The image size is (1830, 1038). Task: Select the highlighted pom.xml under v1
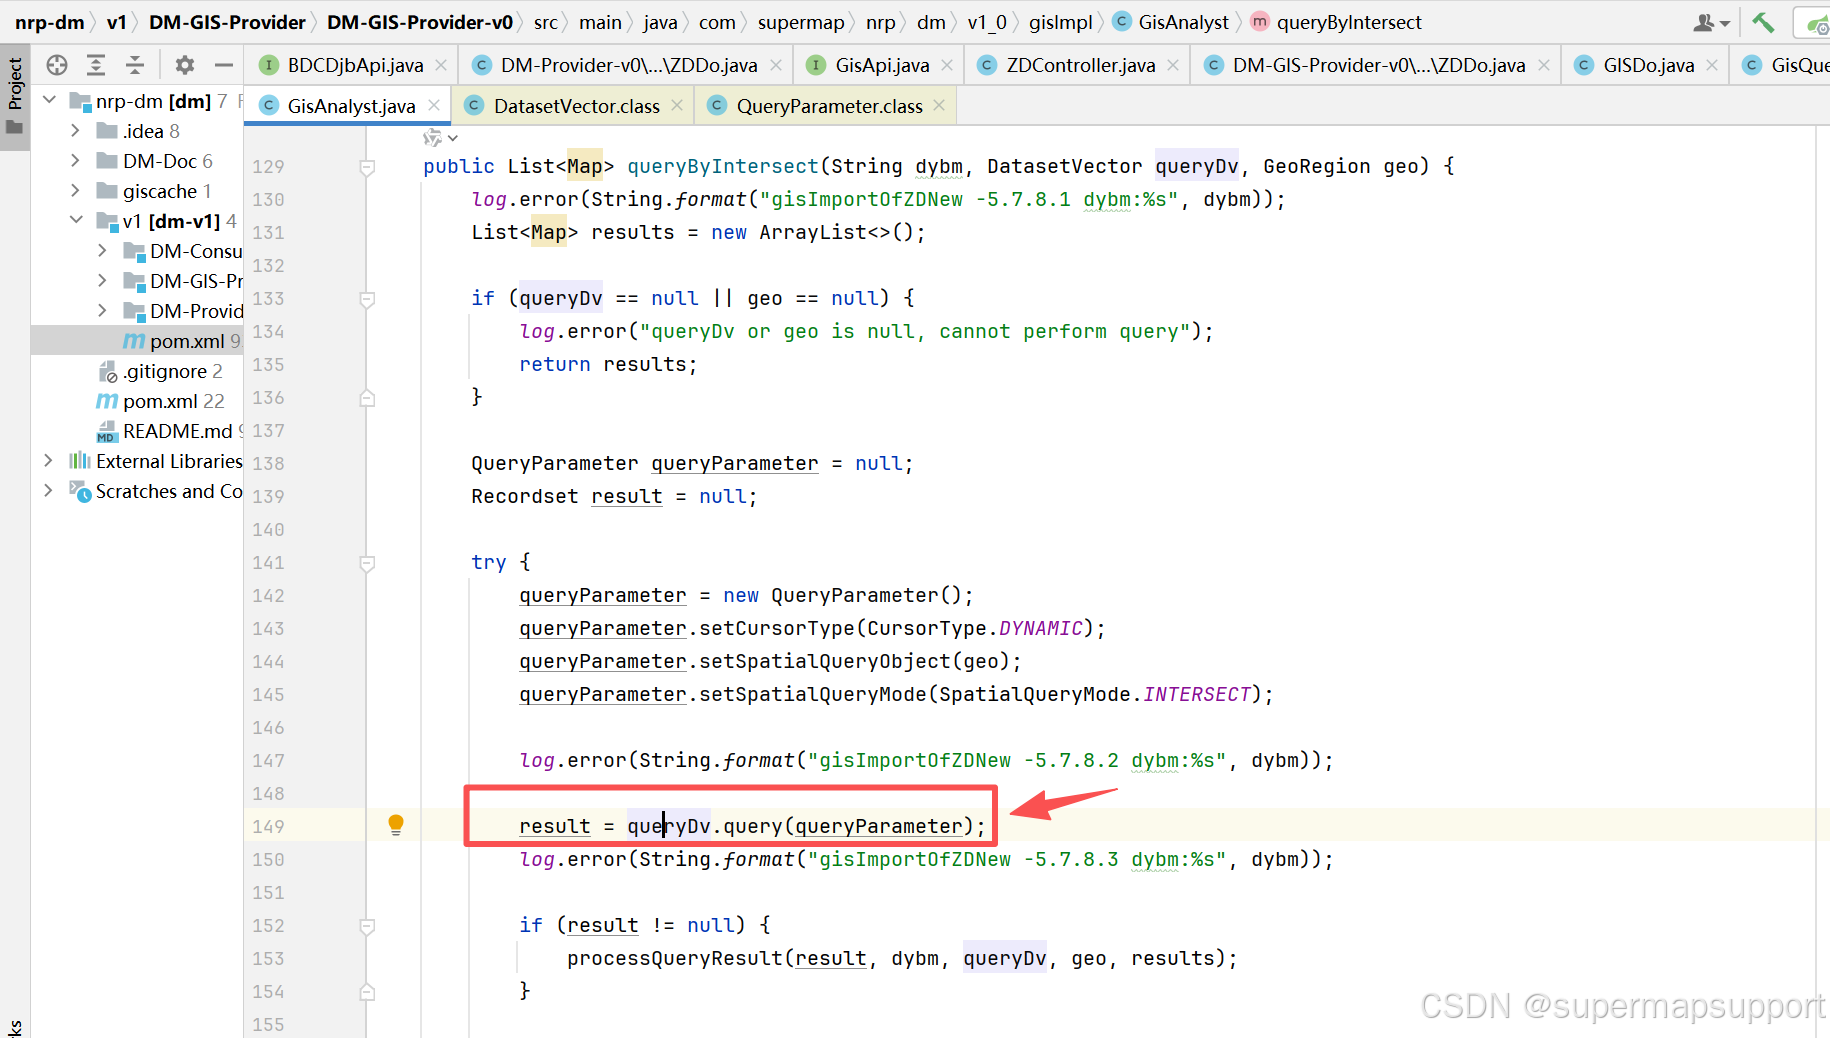[x=137, y=341]
